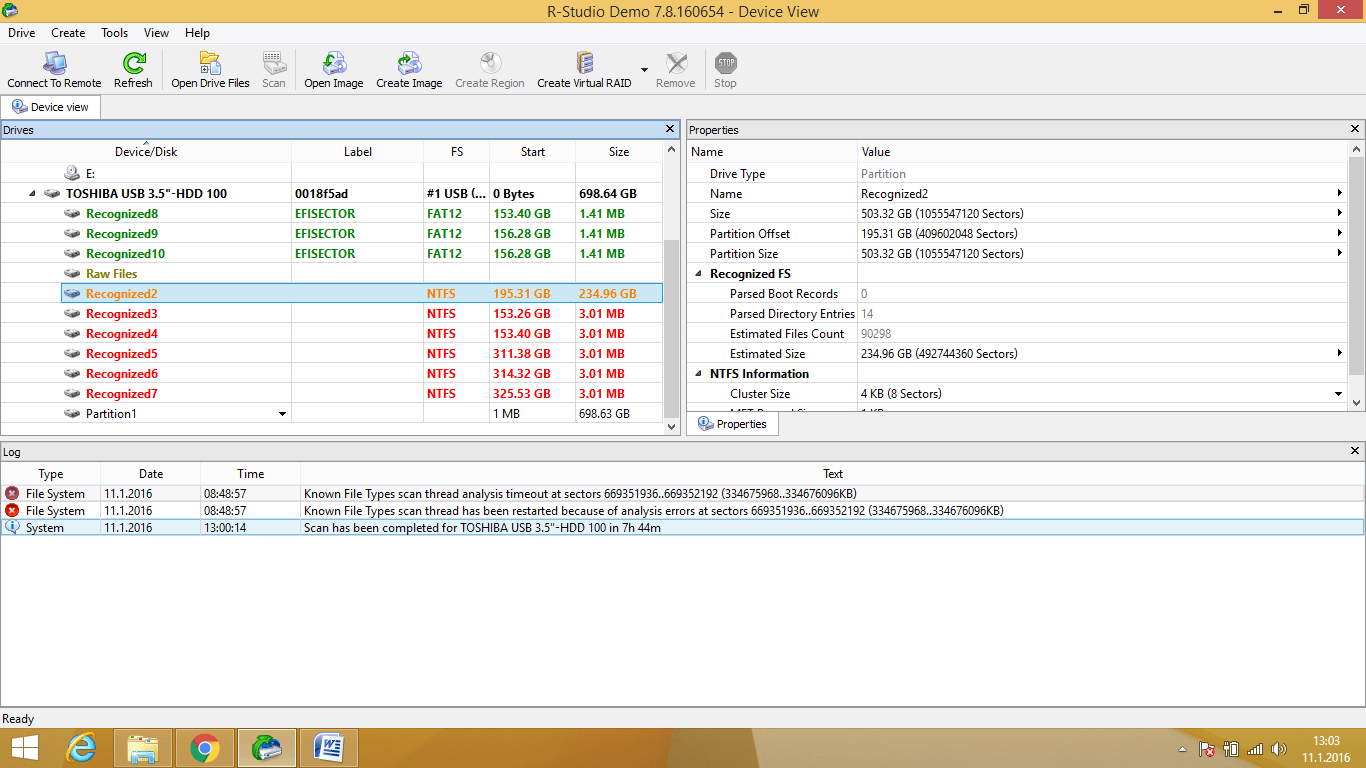Click the Drives panel scrollbar up arrow
1366x768 pixels.
point(671,149)
